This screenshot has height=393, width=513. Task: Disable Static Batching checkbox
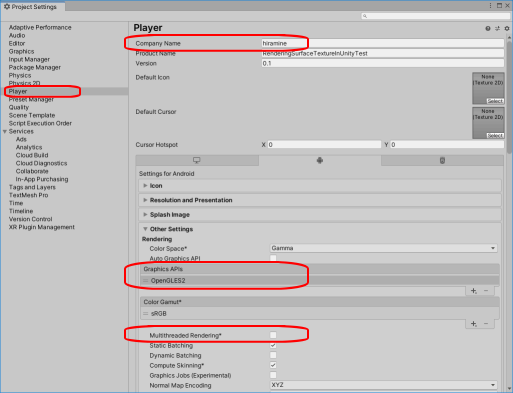pyautogui.click(x=273, y=345)
